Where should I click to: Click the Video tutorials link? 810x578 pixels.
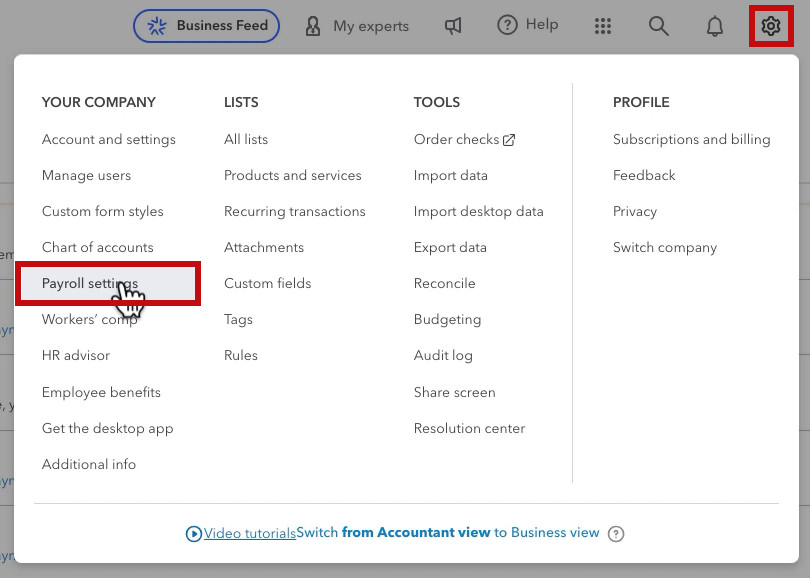tap(250, 534)
